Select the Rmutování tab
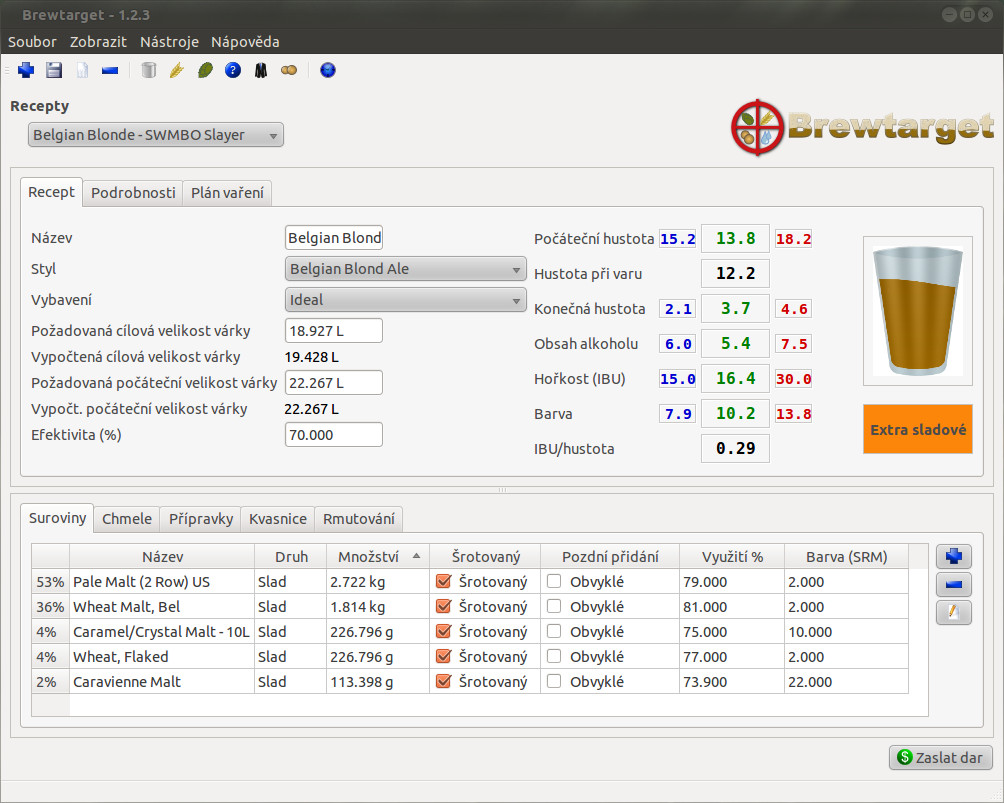 [359, 519]
